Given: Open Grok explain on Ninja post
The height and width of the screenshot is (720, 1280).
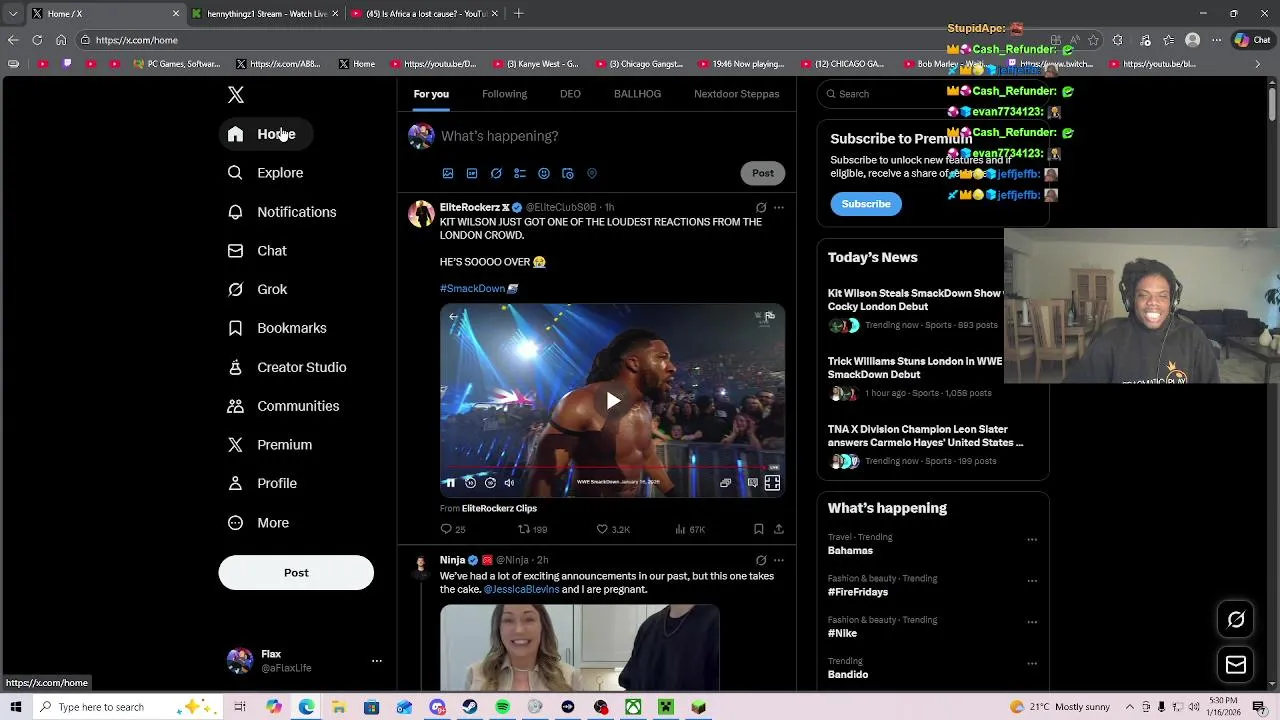Looking at the screenshot, I should point(761,560).
